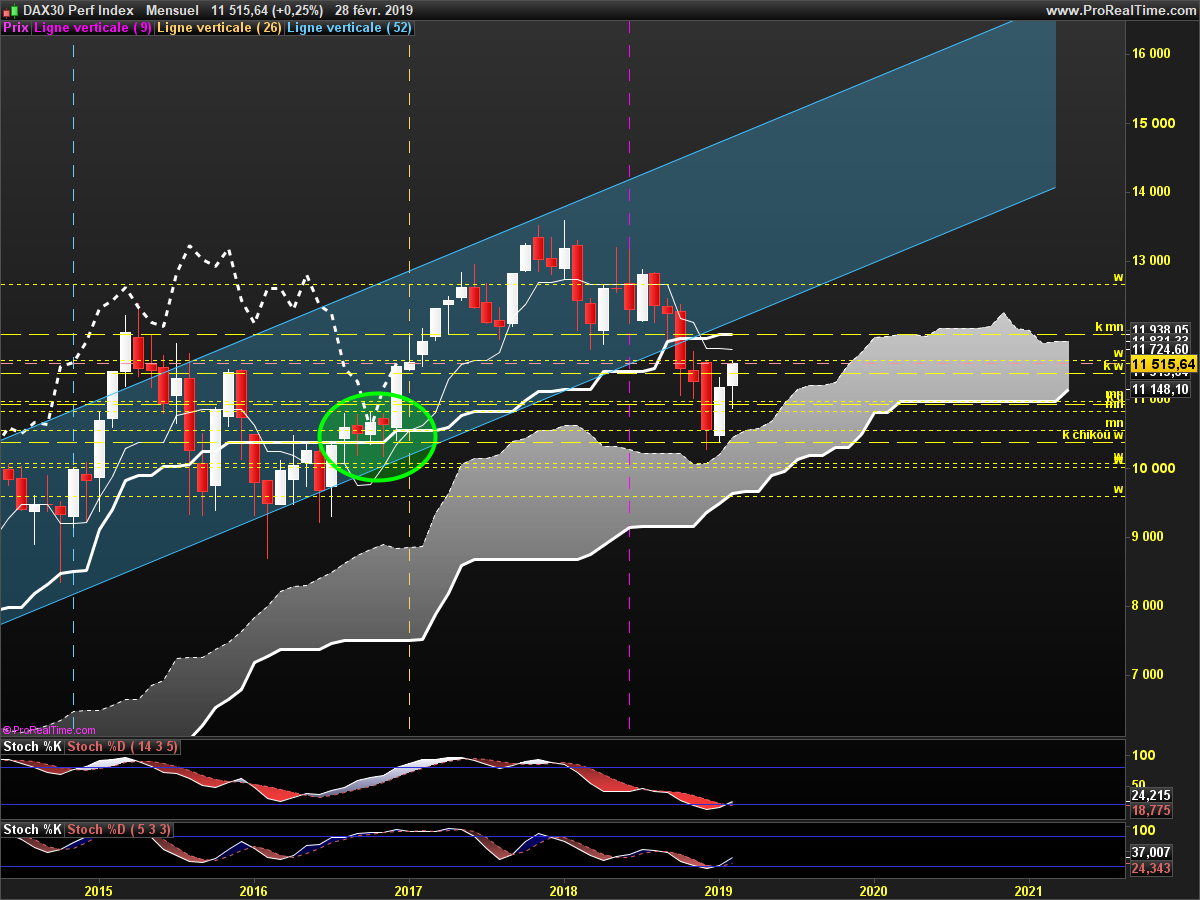The width and height of the screenshot is (1200, 900).
Task: Open Stoch %D (5 3 3) settings
Action: pos(120,830)
